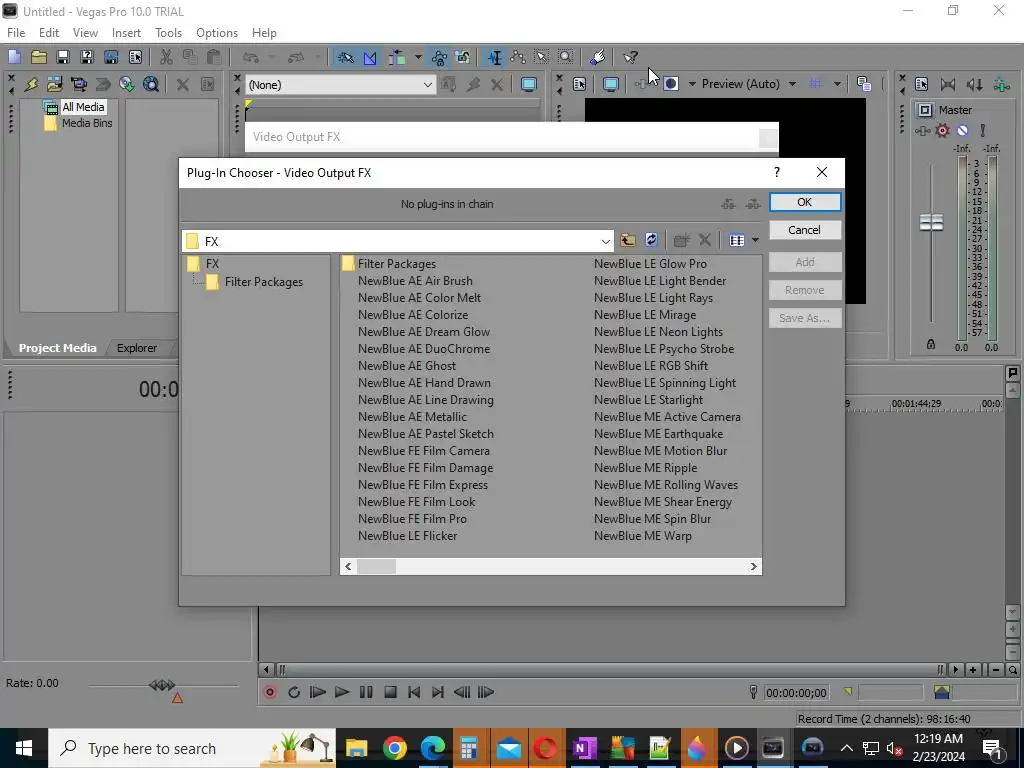Click the Record button in transport bar
Image resolution: width=1024 pixels, height=768 pixels.
pos(270,692)
